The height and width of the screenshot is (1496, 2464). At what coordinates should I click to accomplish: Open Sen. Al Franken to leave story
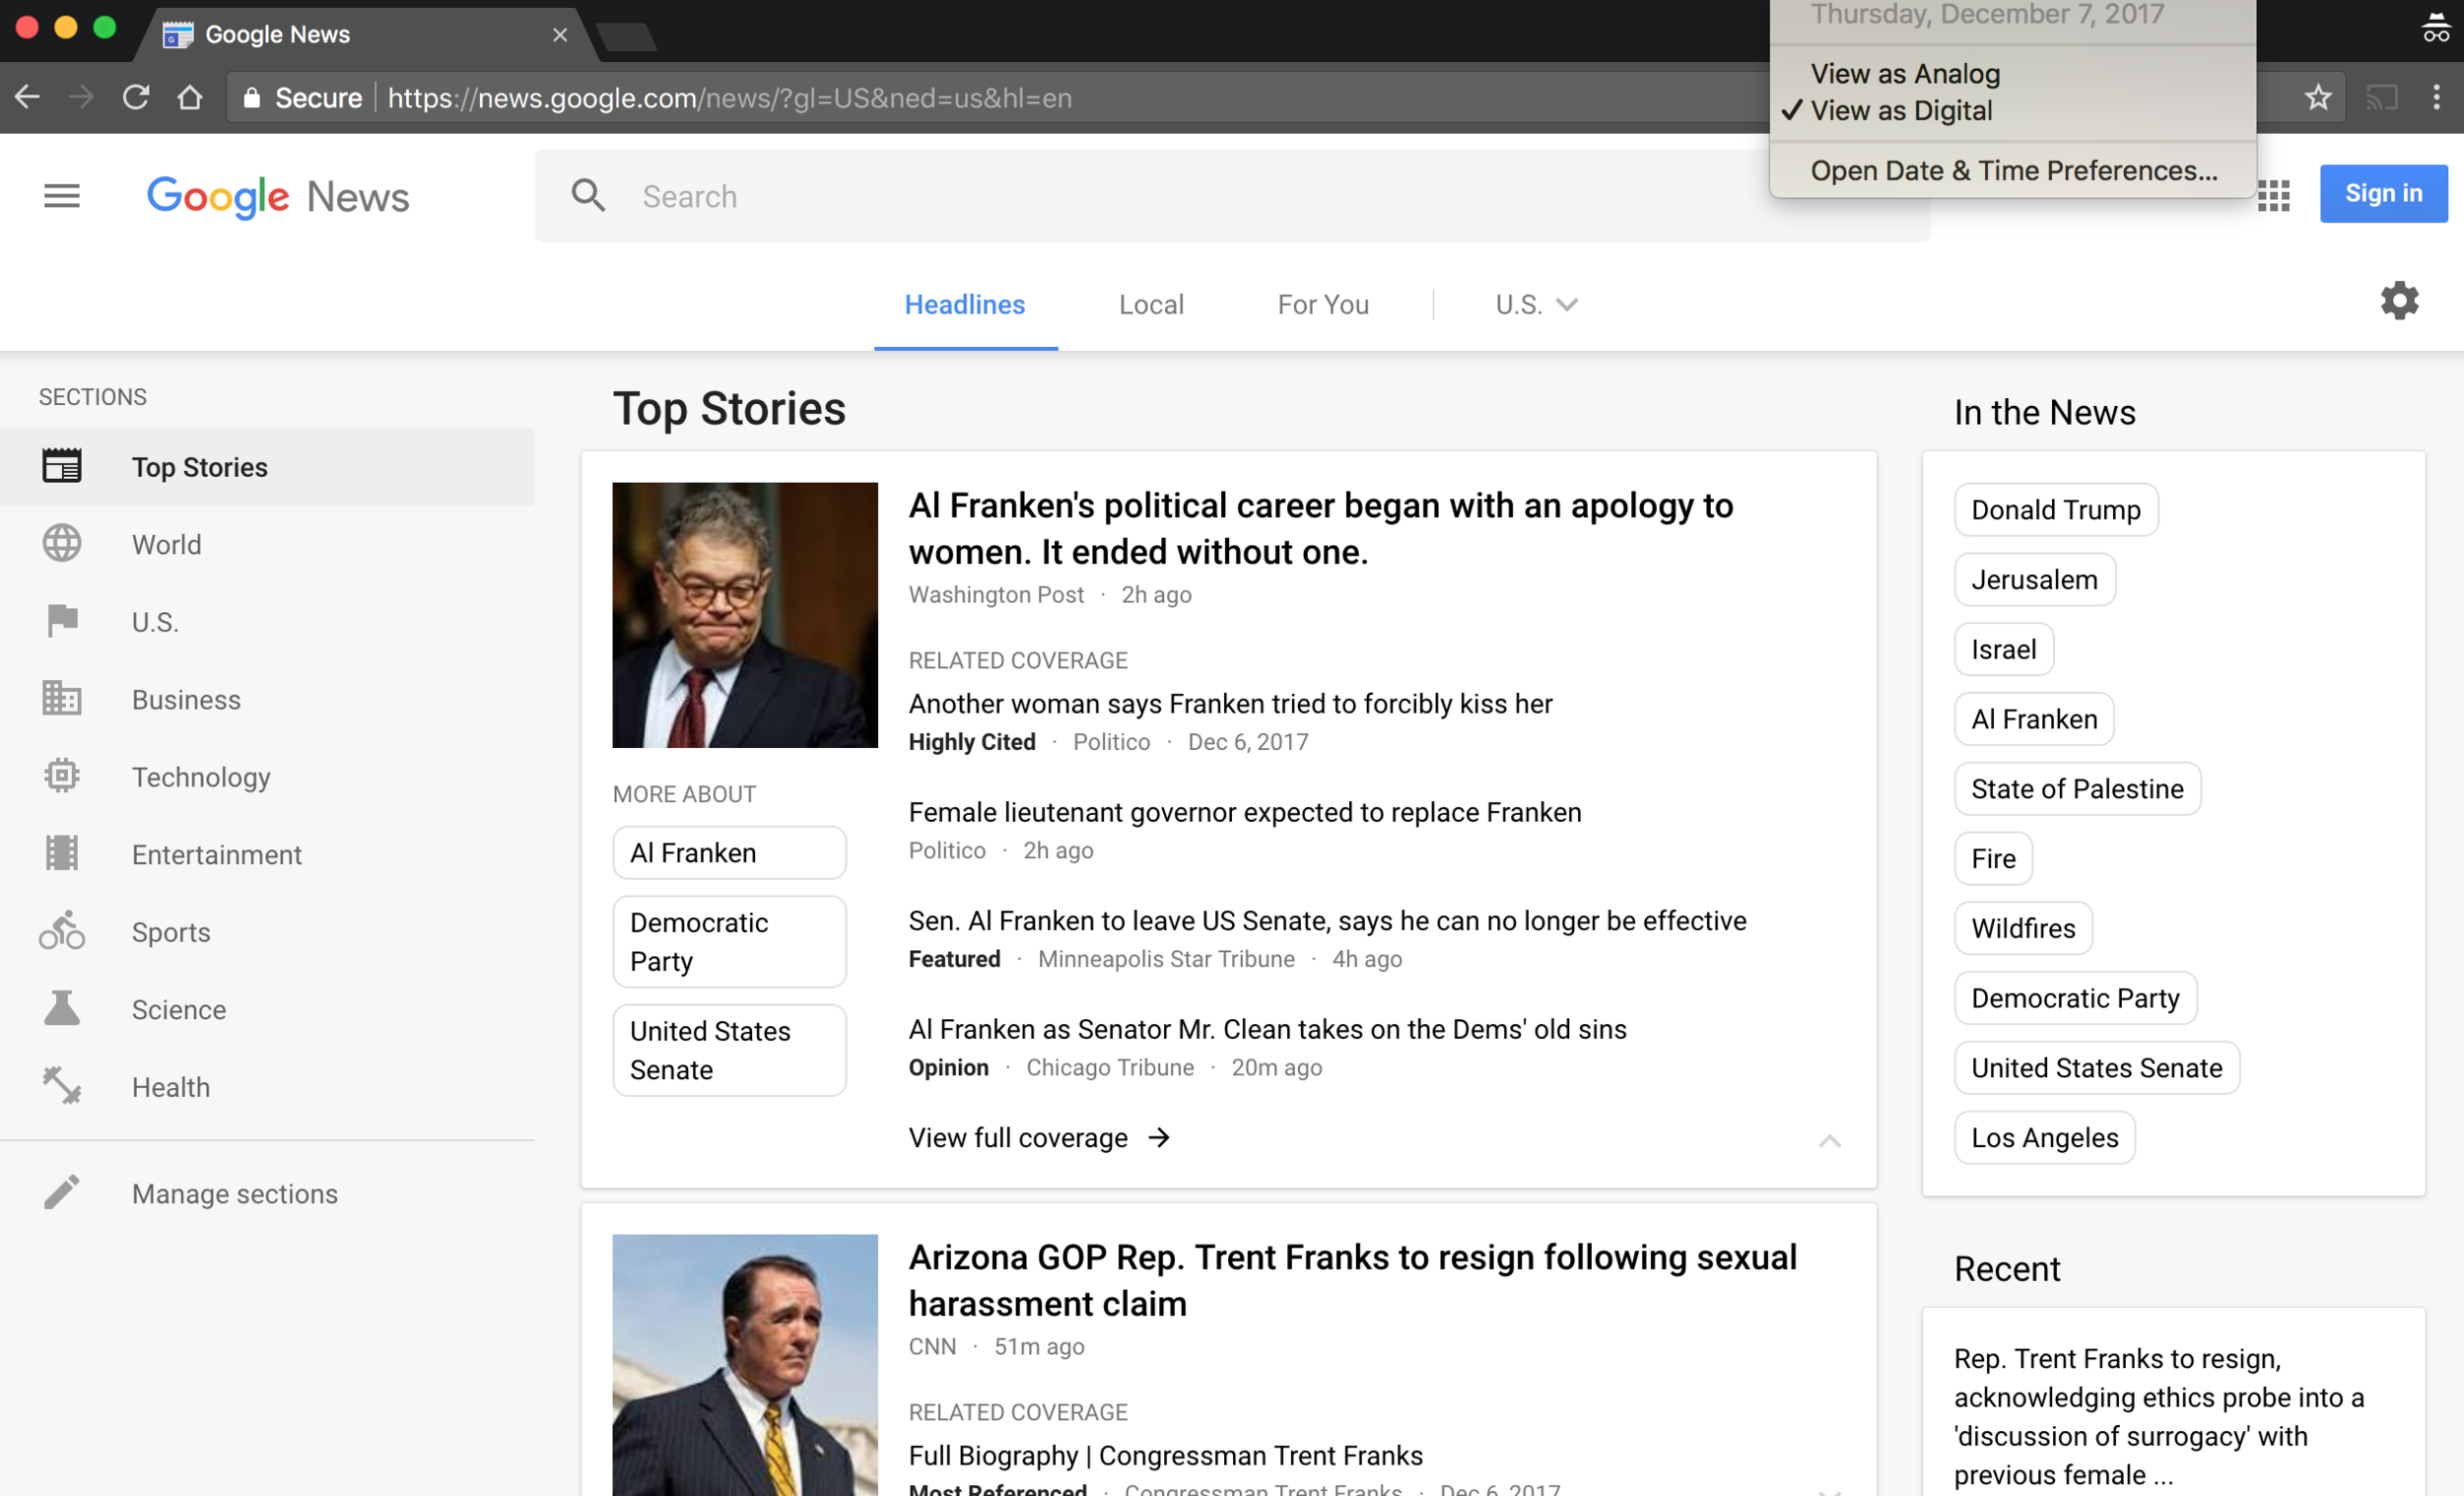(1327, 920)
